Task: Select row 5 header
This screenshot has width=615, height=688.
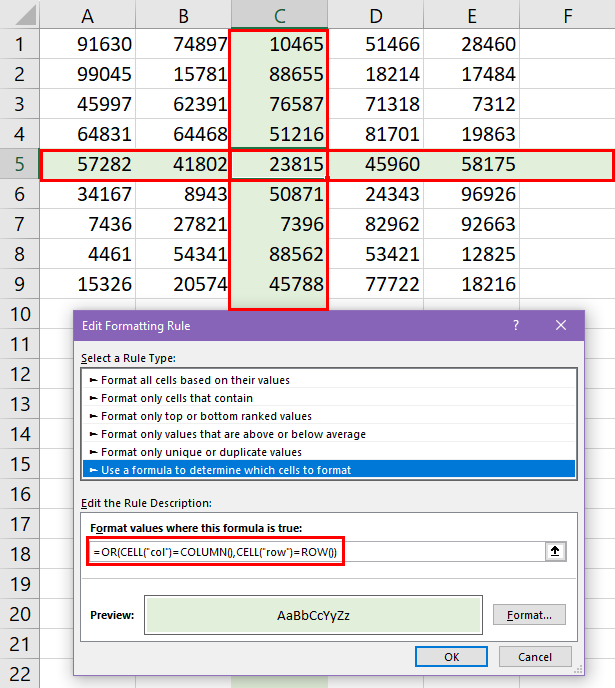Action: (20, 164)
